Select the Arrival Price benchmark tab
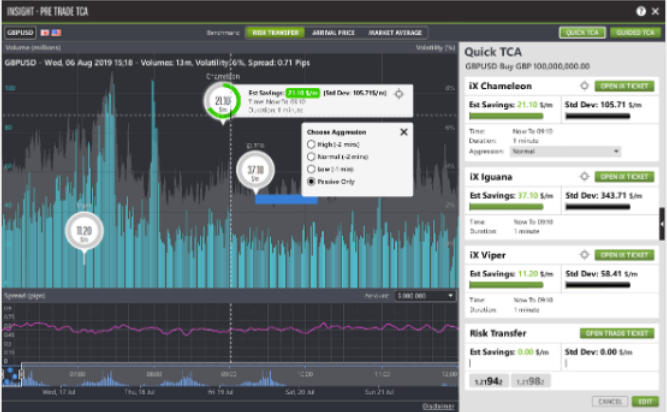Image resolution: width=667 pixels, height=412 pixels. click(x=333, y=33)
